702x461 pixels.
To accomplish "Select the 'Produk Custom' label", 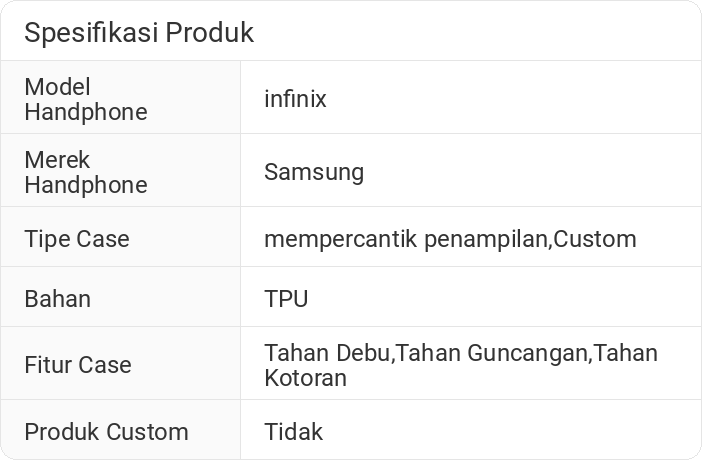I will pyautogui.click(x=106, y=432).
